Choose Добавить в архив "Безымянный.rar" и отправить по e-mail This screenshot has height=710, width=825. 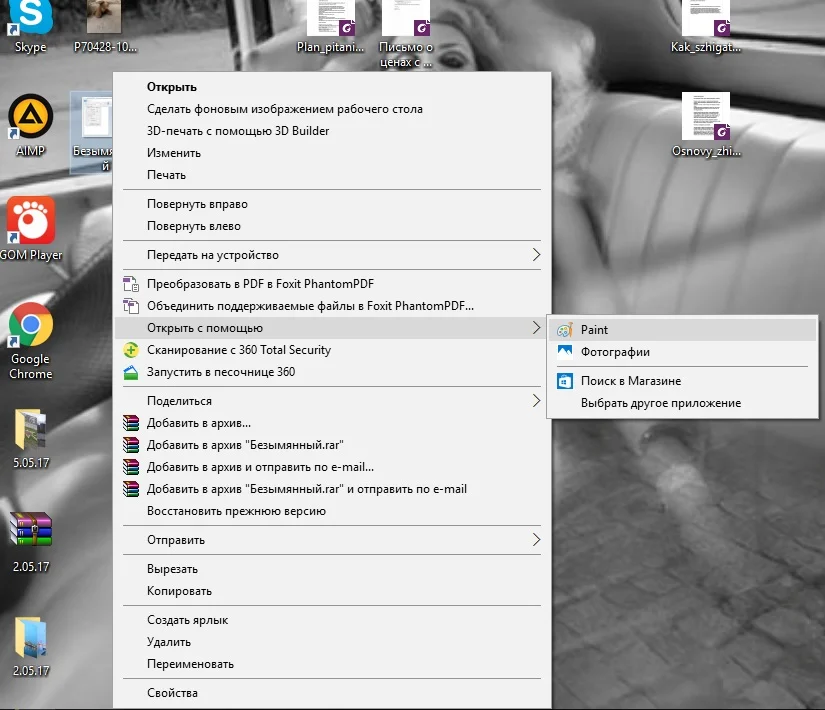(x=332, y=489)
